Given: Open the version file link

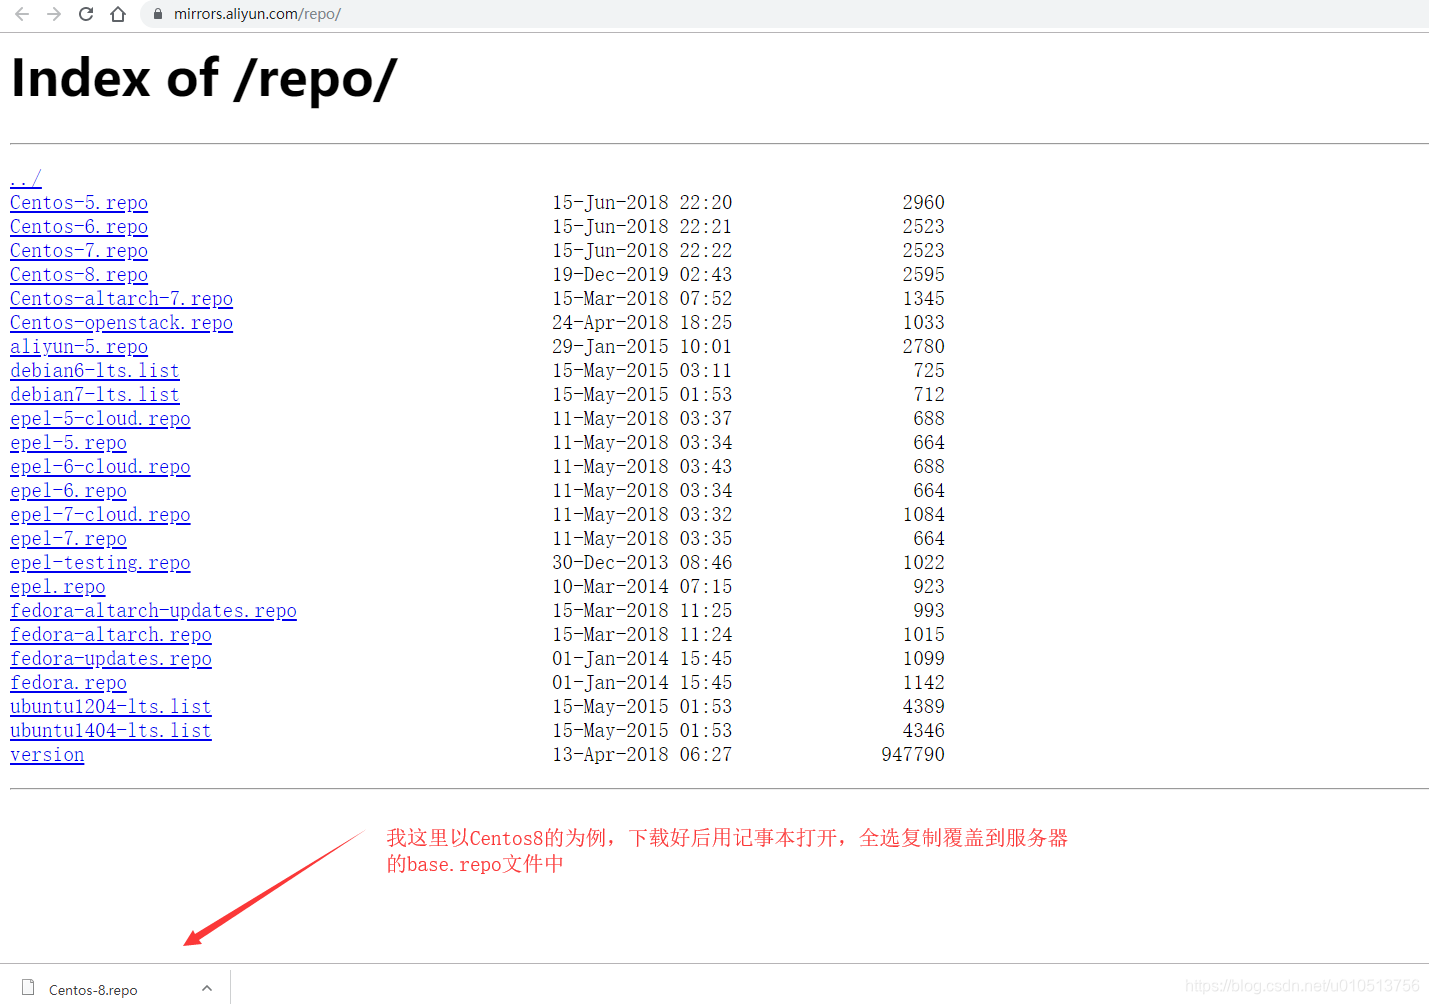Looking at the screenshot, I should 47,755.
